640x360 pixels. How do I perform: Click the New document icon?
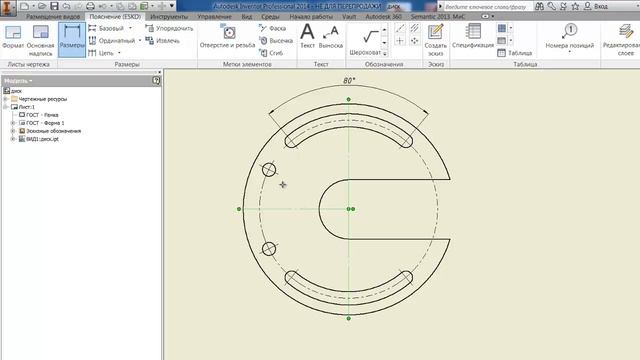[24, 6]
